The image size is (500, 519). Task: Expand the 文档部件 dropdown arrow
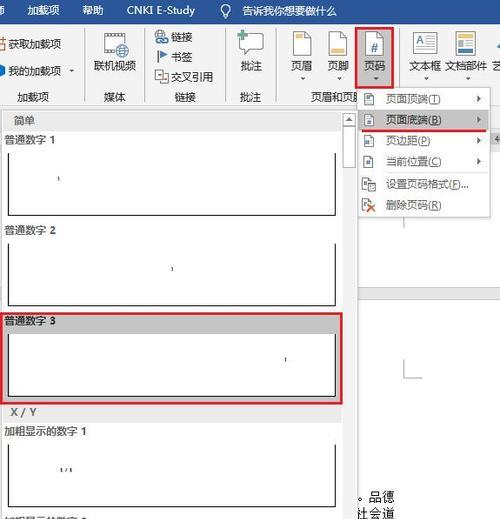[468, 79]
